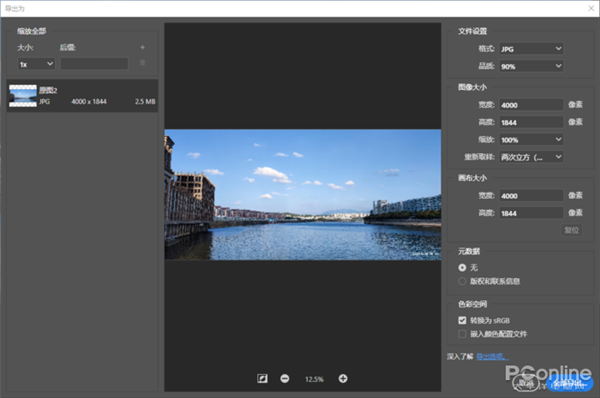Select the 无 metadata radio option
Viewport: 600px width, 398px height.
[x=462, y=268]
